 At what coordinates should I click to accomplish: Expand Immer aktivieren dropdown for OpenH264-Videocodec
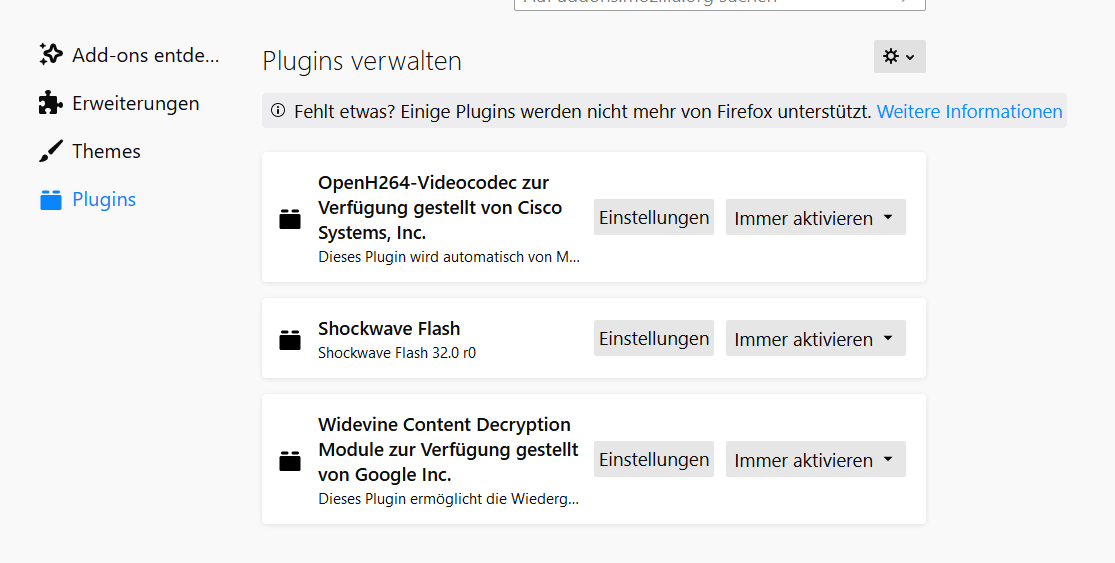[816, 218]
